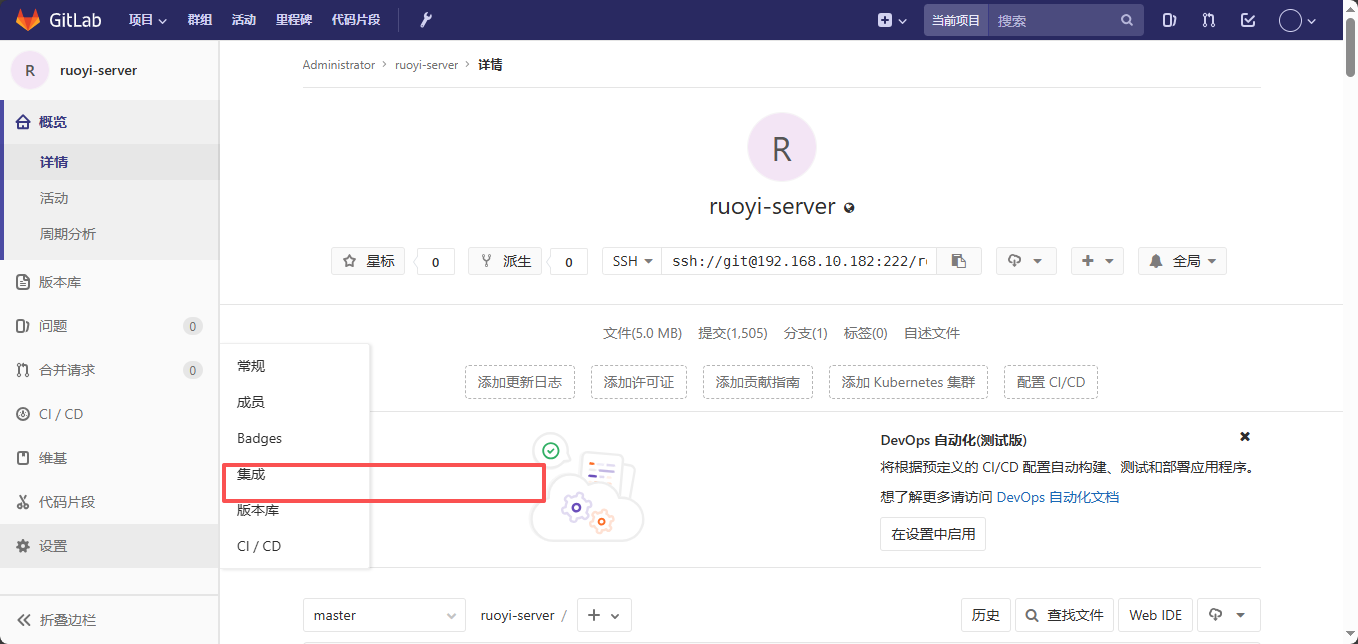This screenshot has height=644, width=1358.
Task: Open the issues icon in top bar
Action: tap(1169, 20)
